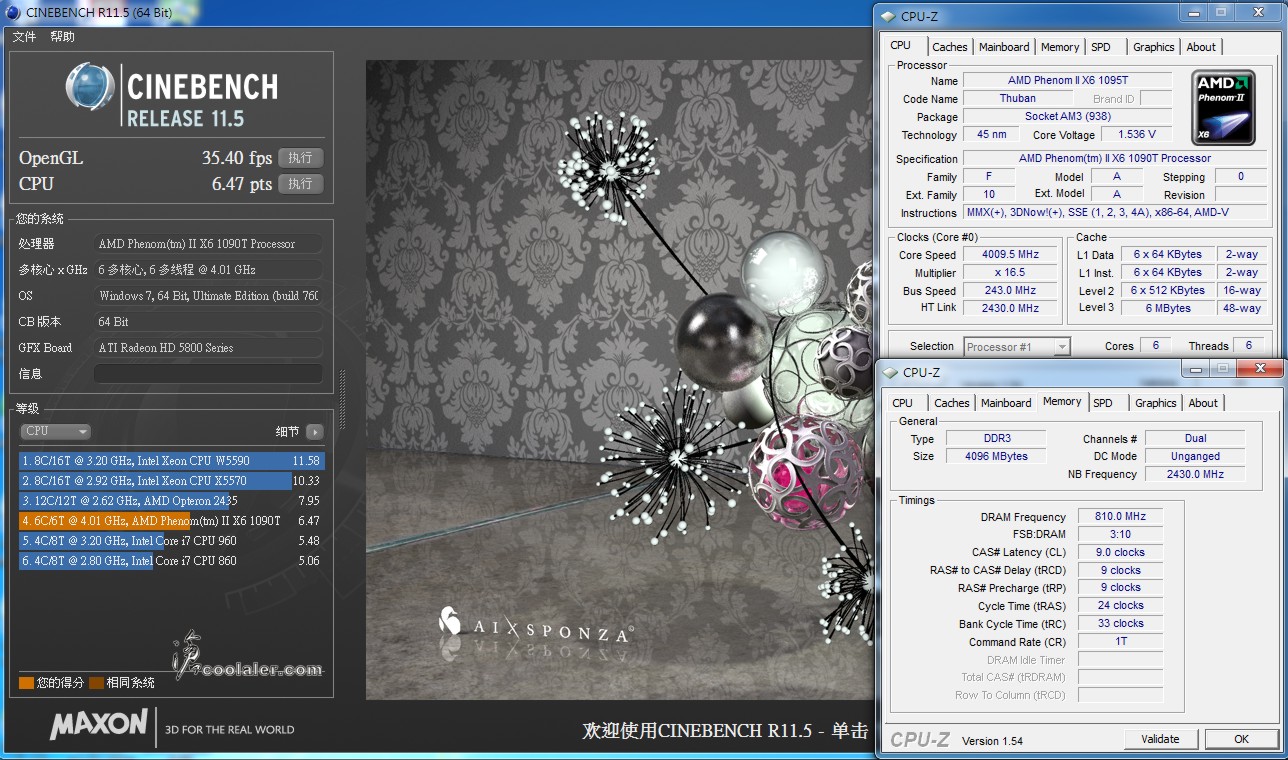Expand details with the 细节 arrow
The height and width of the screenshot is (760, 1288).
(x=315, y=432)
